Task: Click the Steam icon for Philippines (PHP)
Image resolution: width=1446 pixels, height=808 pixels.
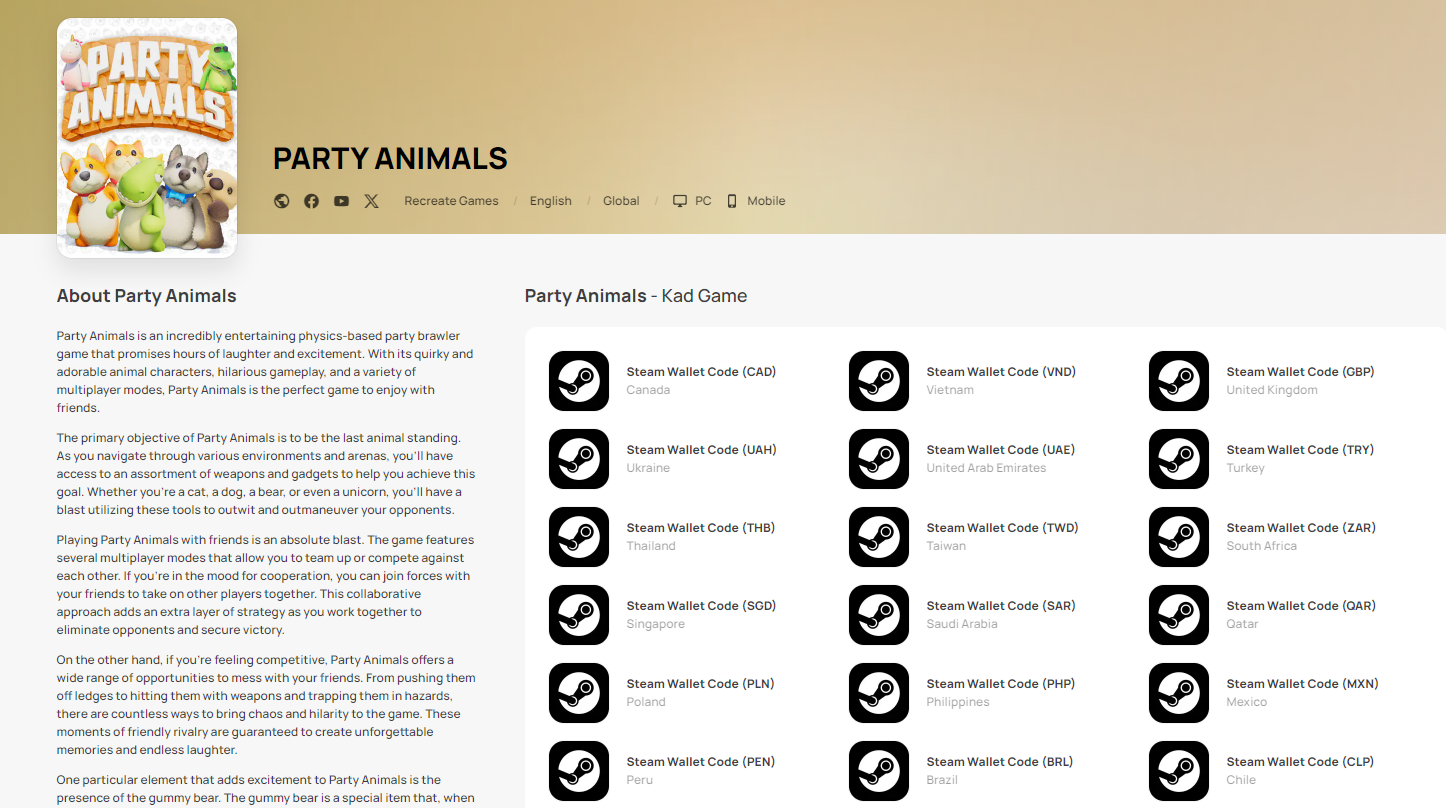Action: pos(879,693)
